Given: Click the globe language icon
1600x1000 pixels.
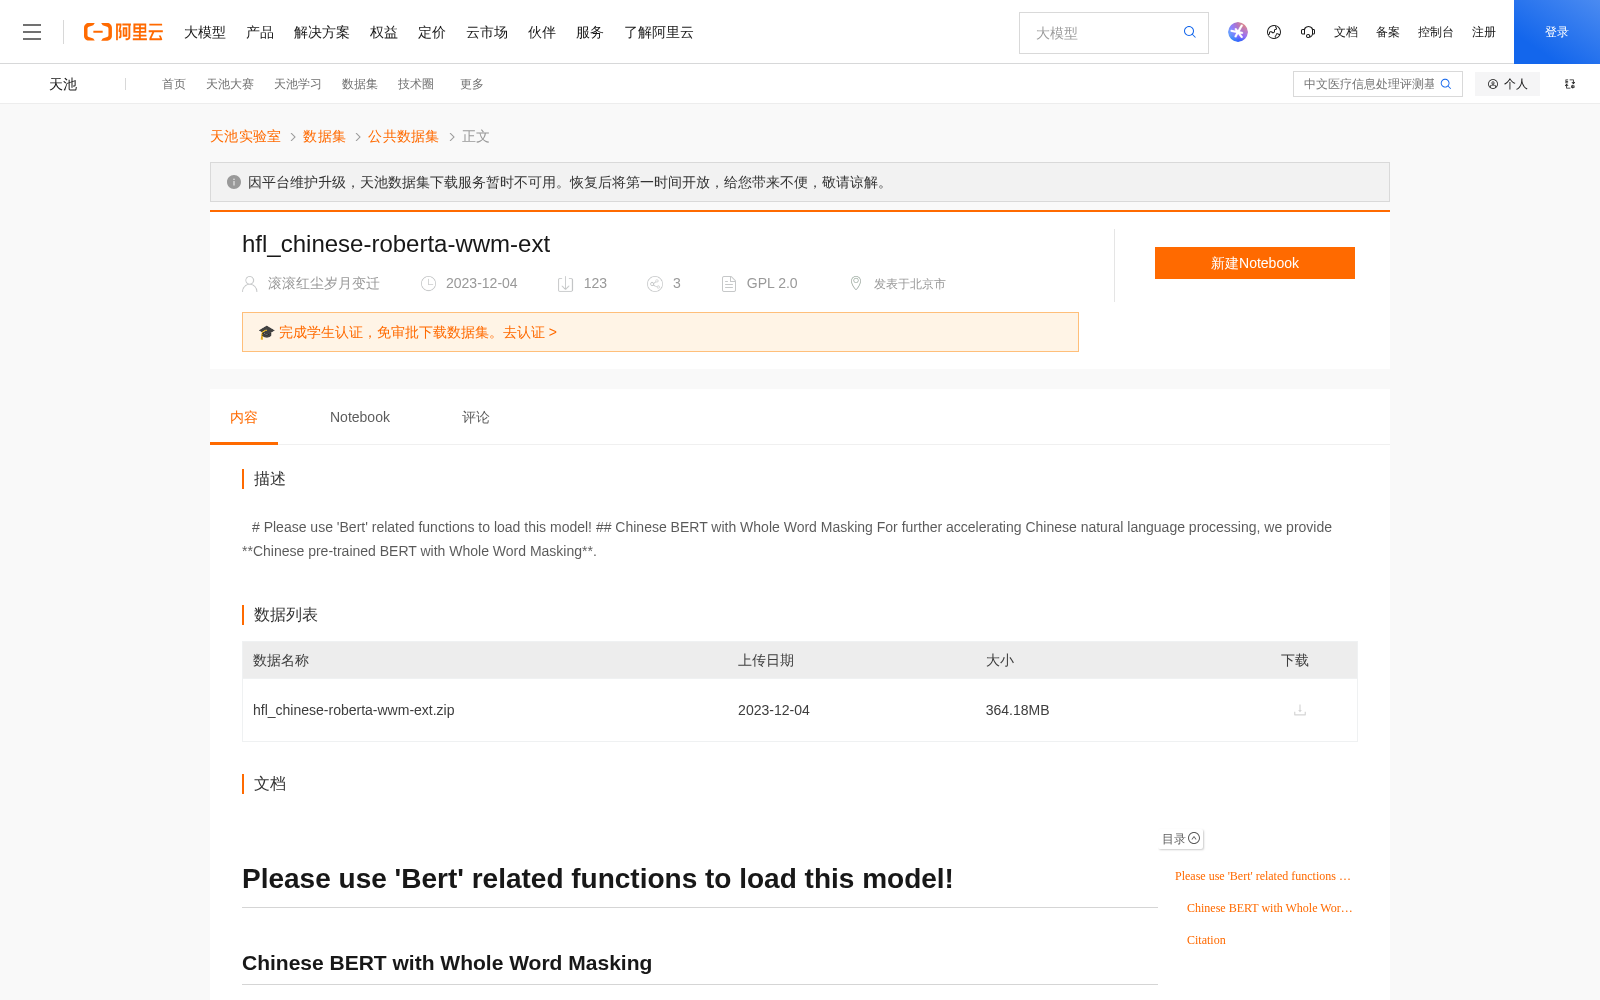Looking at the screenshot, I should click(x=1274, y=32).
